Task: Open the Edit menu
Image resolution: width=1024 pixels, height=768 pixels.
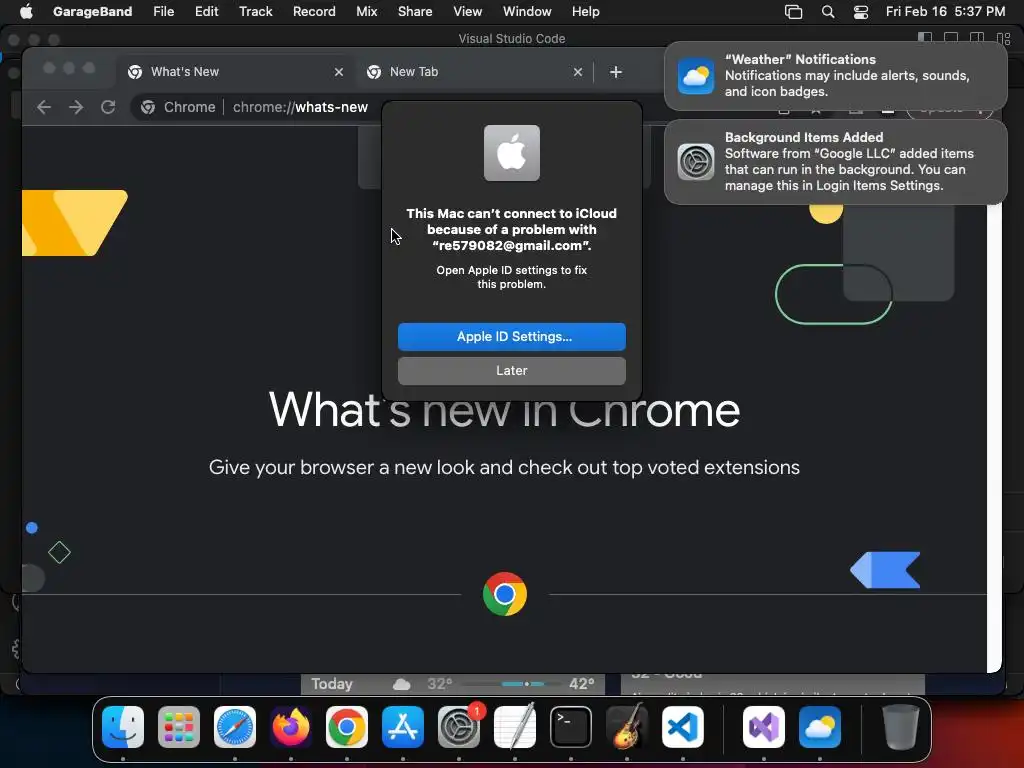Action: point(206,12)
